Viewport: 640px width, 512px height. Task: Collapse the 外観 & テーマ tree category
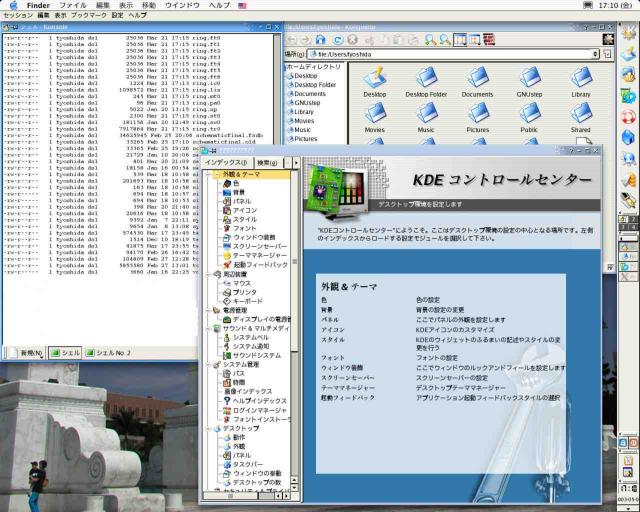209,174
